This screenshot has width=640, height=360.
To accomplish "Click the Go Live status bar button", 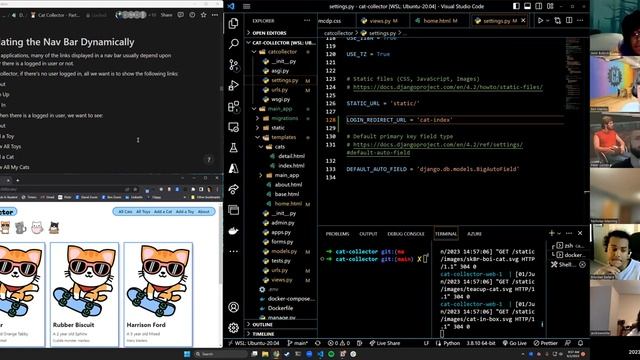I will [x=514, y=343].
